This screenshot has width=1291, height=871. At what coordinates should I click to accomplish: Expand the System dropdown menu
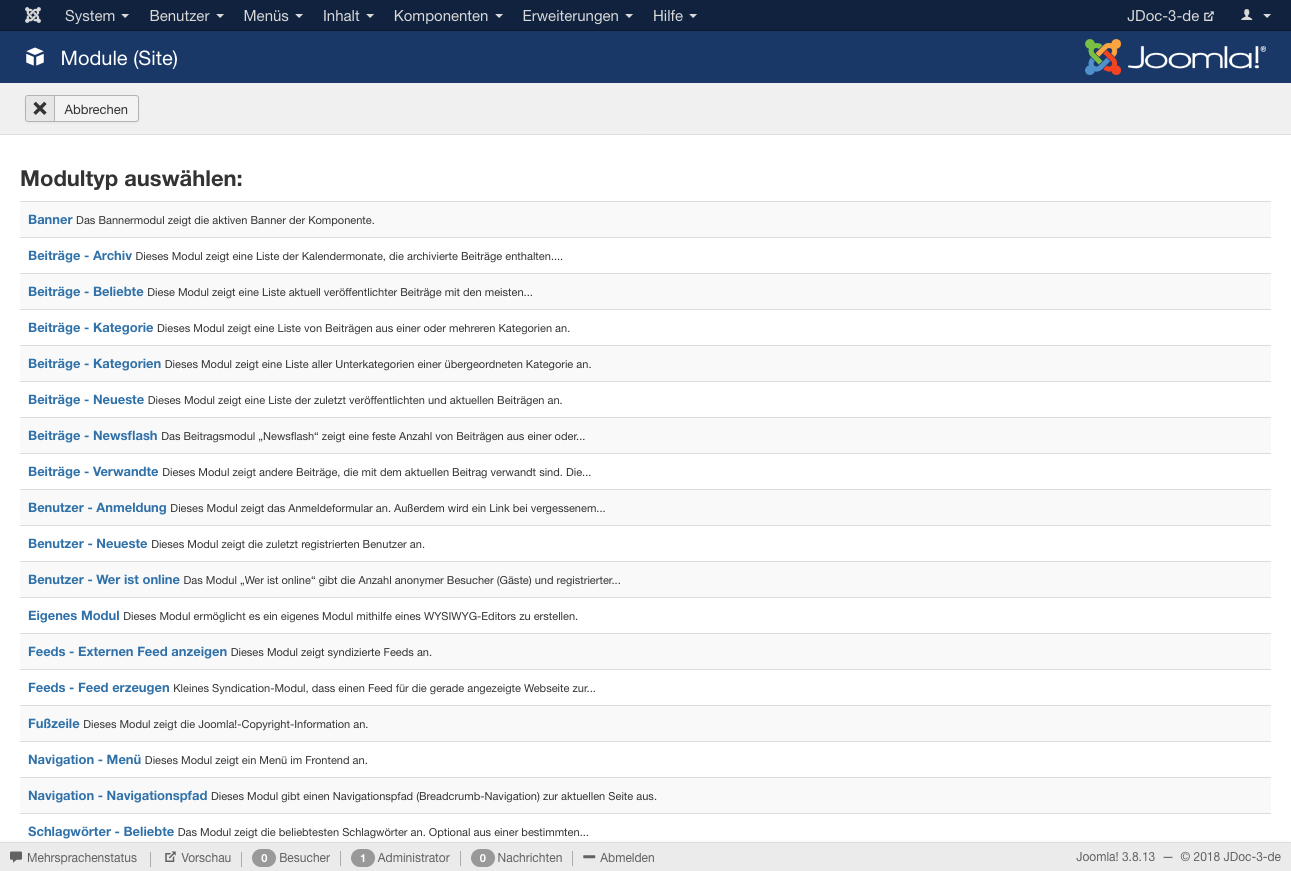(x=96, y=16)
